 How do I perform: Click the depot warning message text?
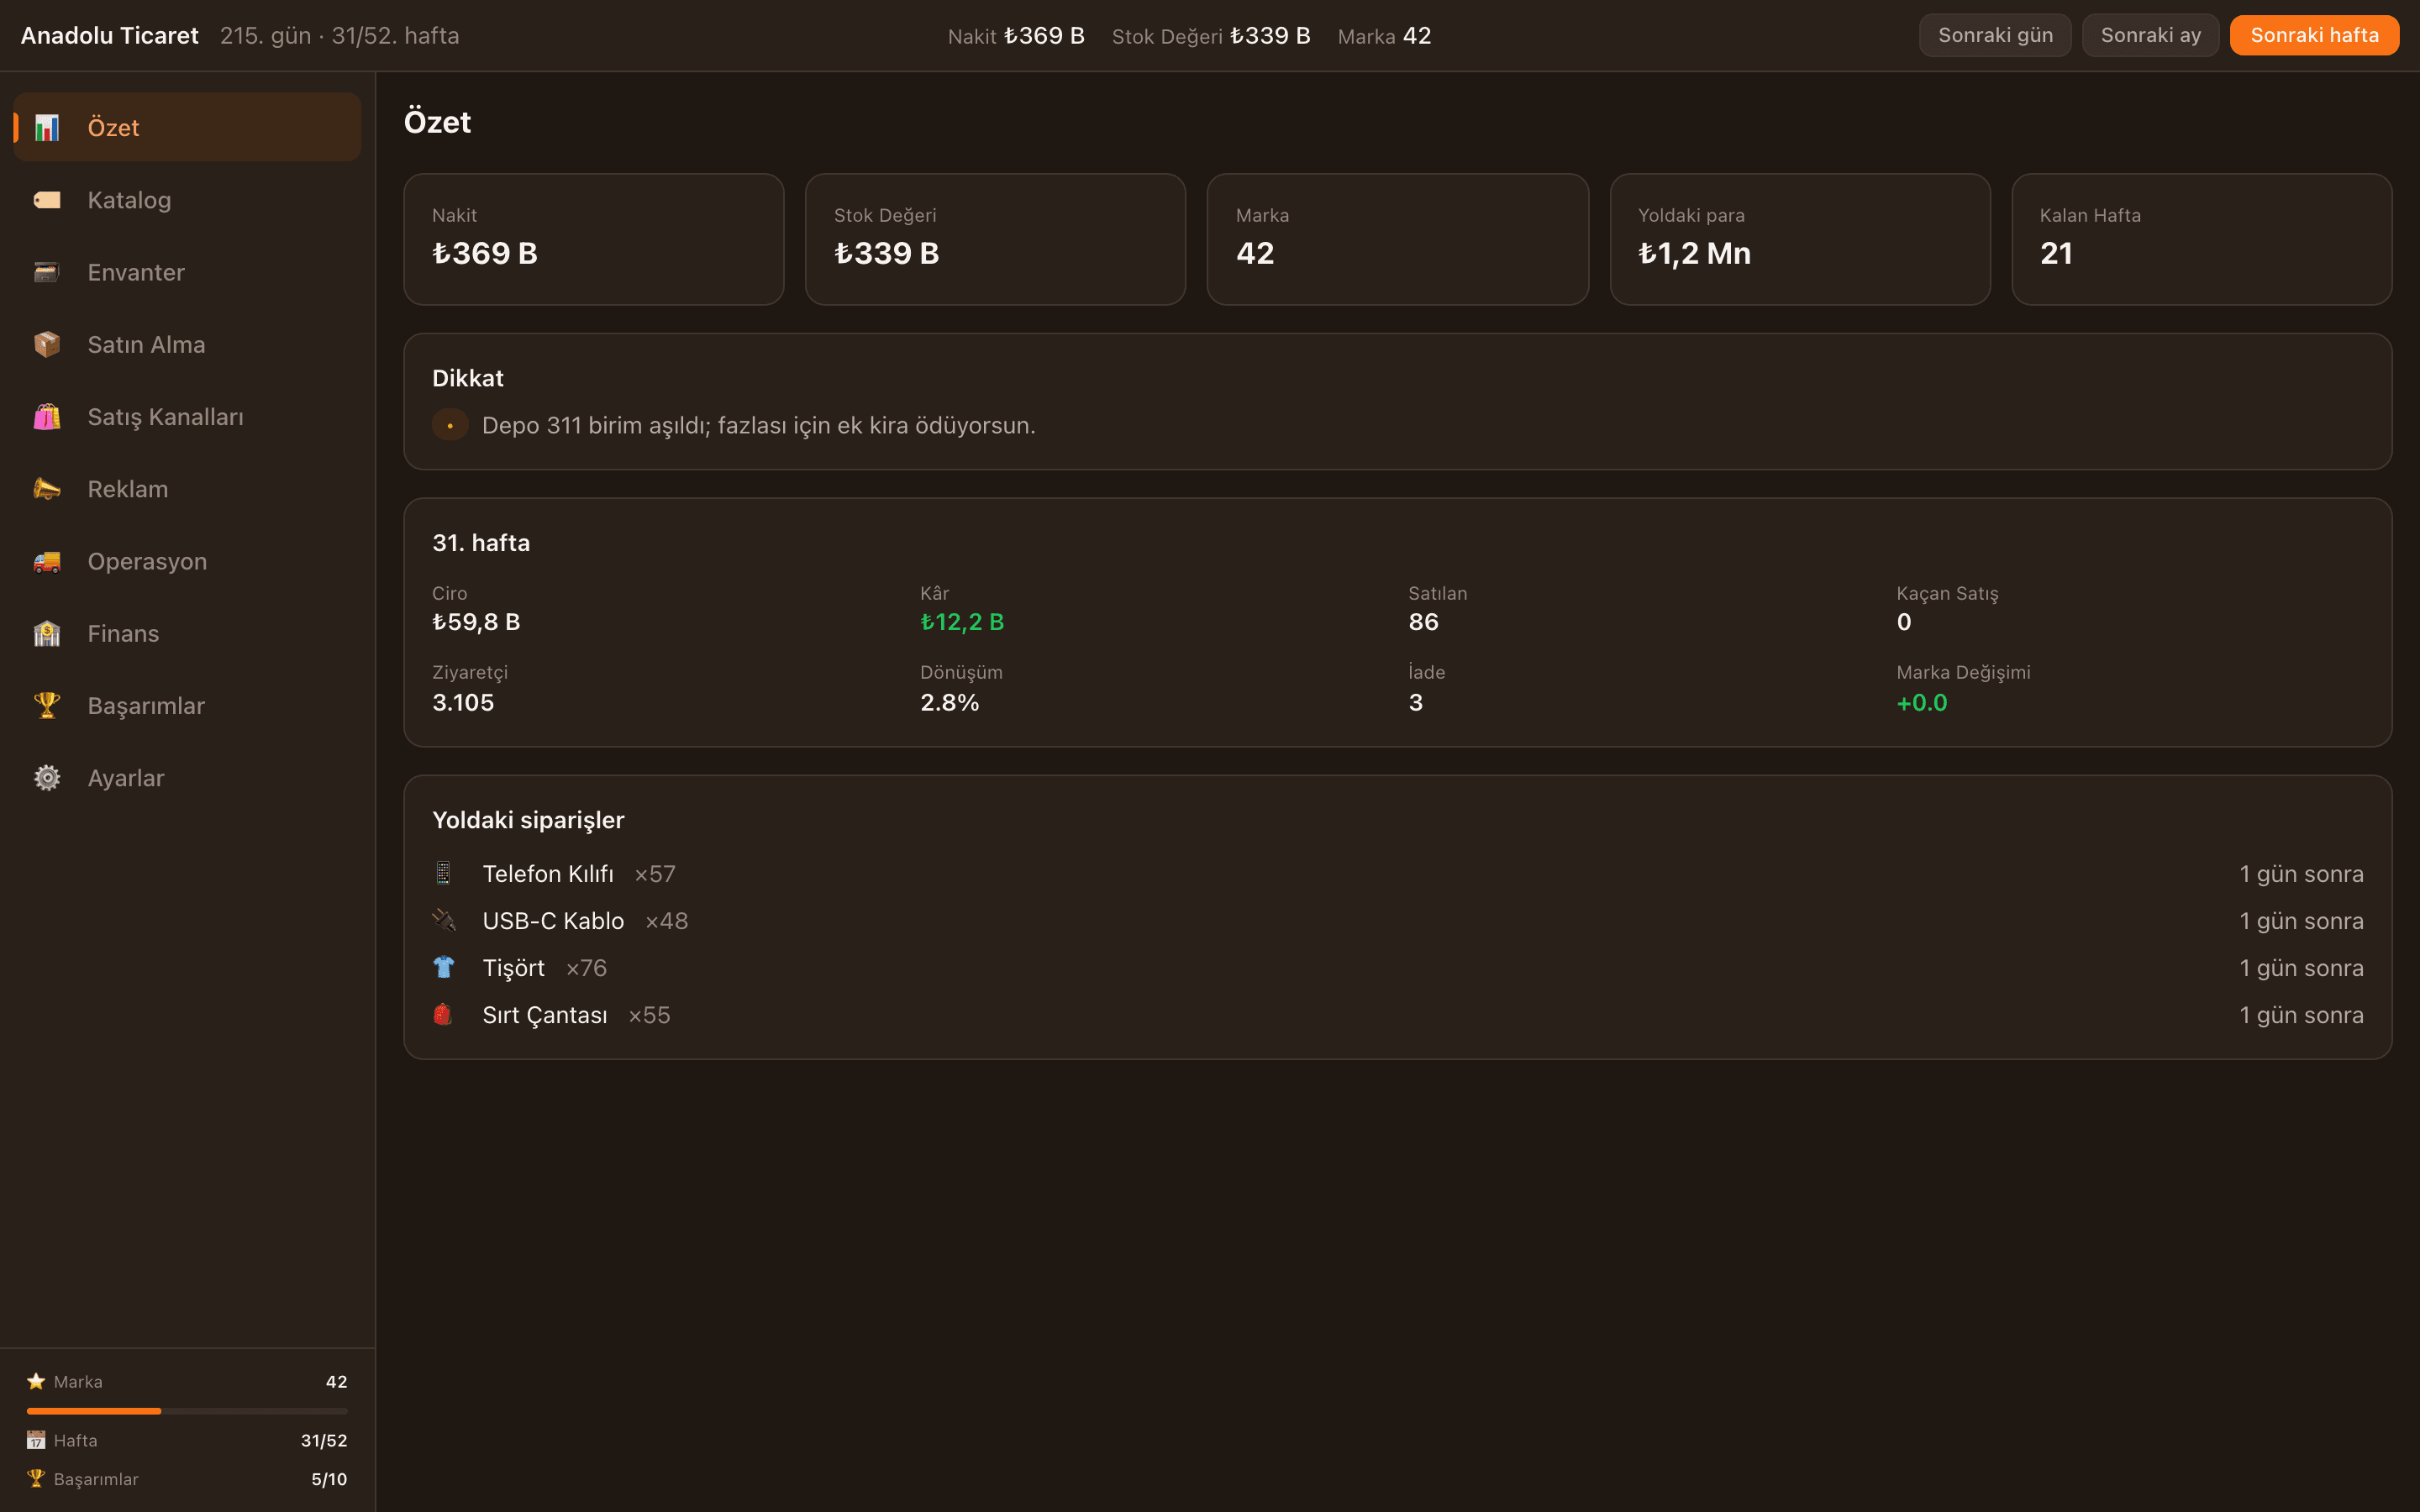click(759, 425)
